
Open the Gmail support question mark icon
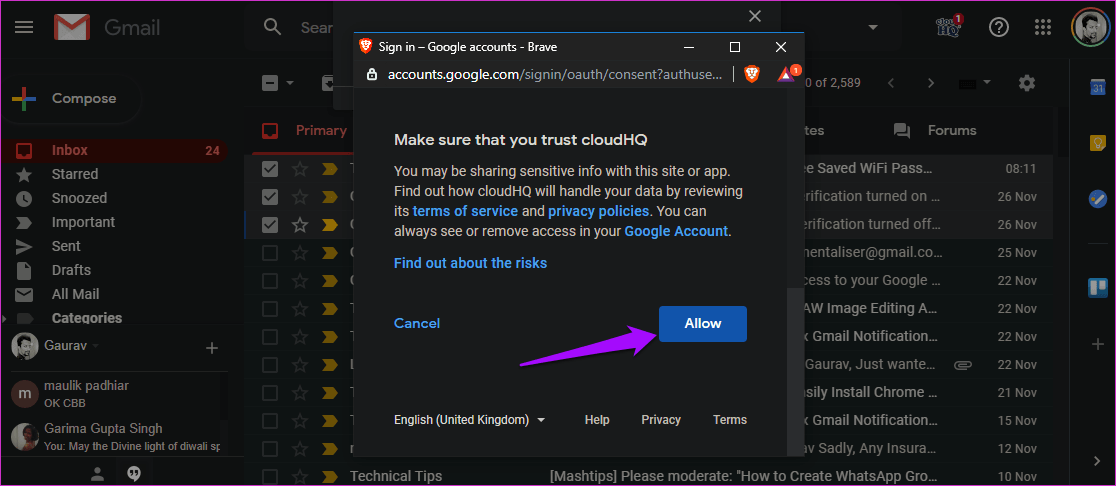(999, 27)
